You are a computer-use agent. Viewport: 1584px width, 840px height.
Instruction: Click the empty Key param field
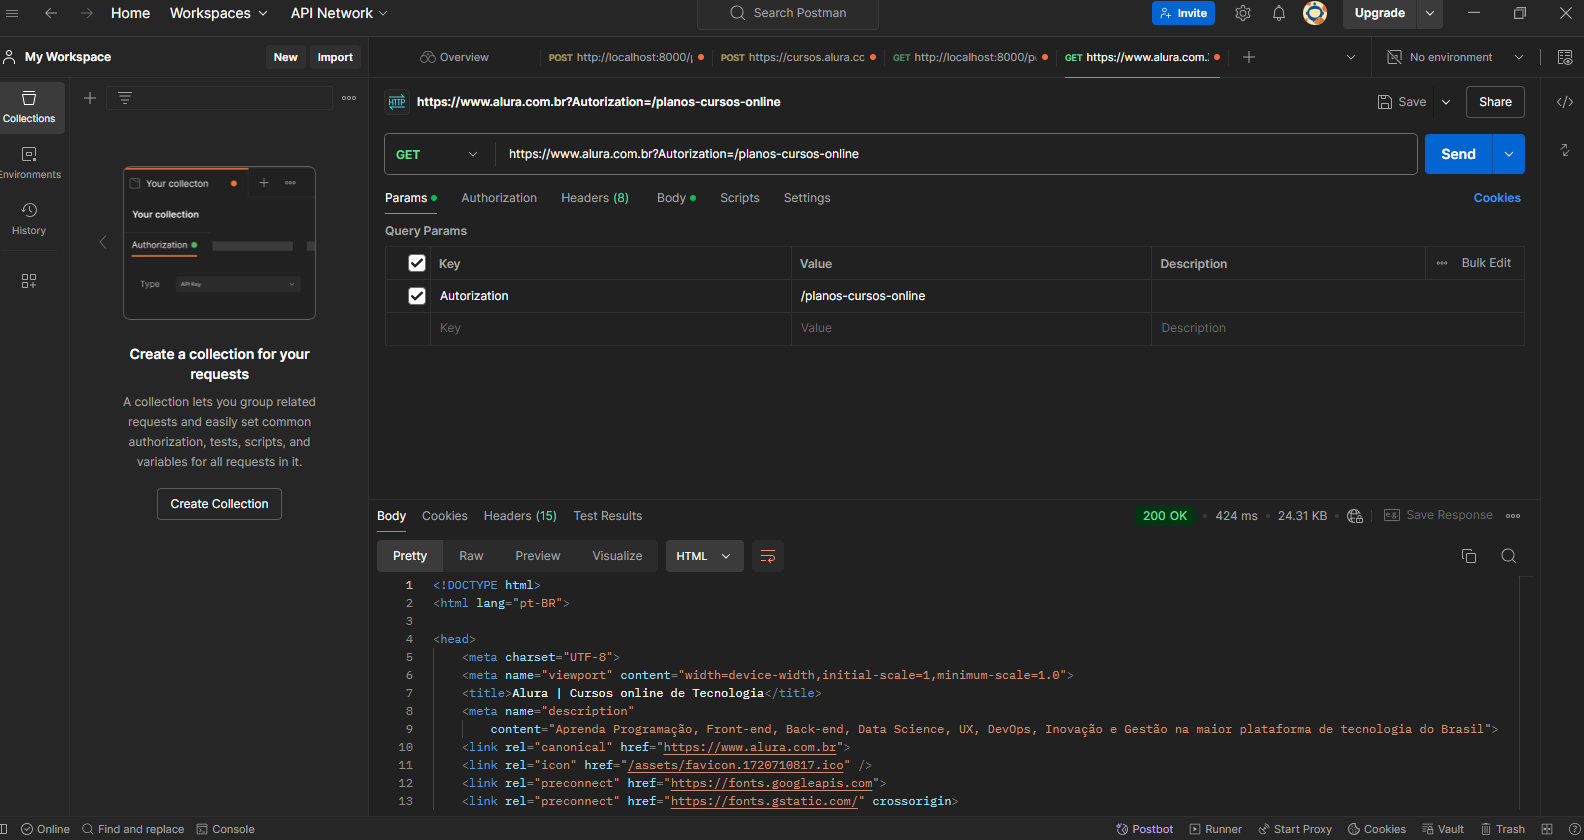tap(611, 328)
